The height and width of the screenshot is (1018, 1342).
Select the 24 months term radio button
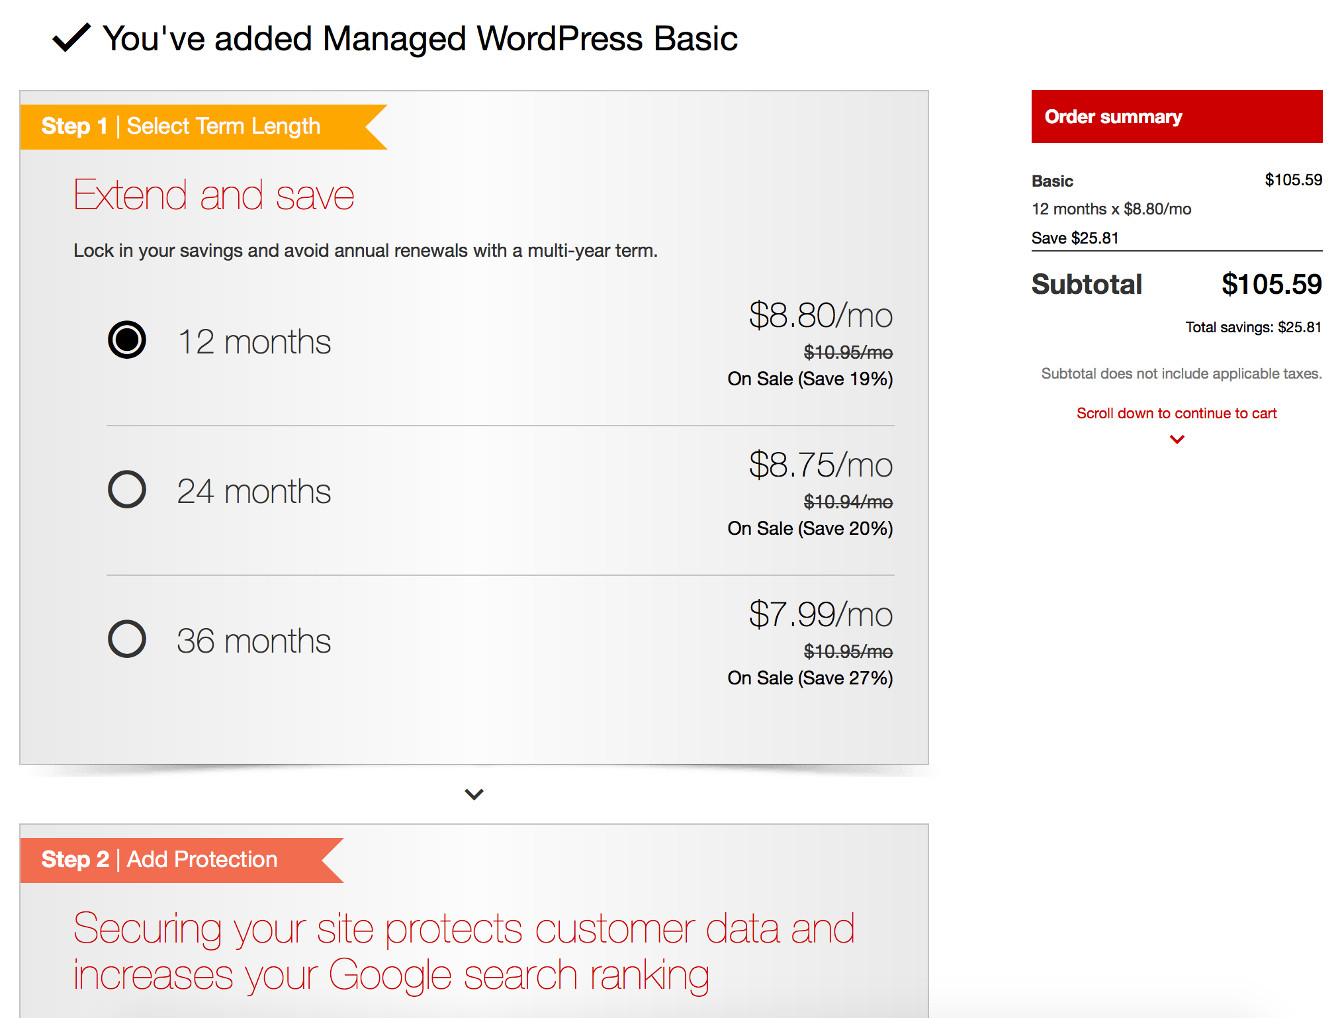pos(127,490)
